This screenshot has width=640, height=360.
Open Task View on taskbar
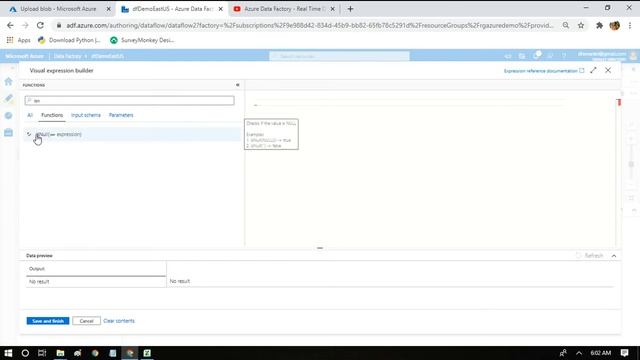(42, 353)
